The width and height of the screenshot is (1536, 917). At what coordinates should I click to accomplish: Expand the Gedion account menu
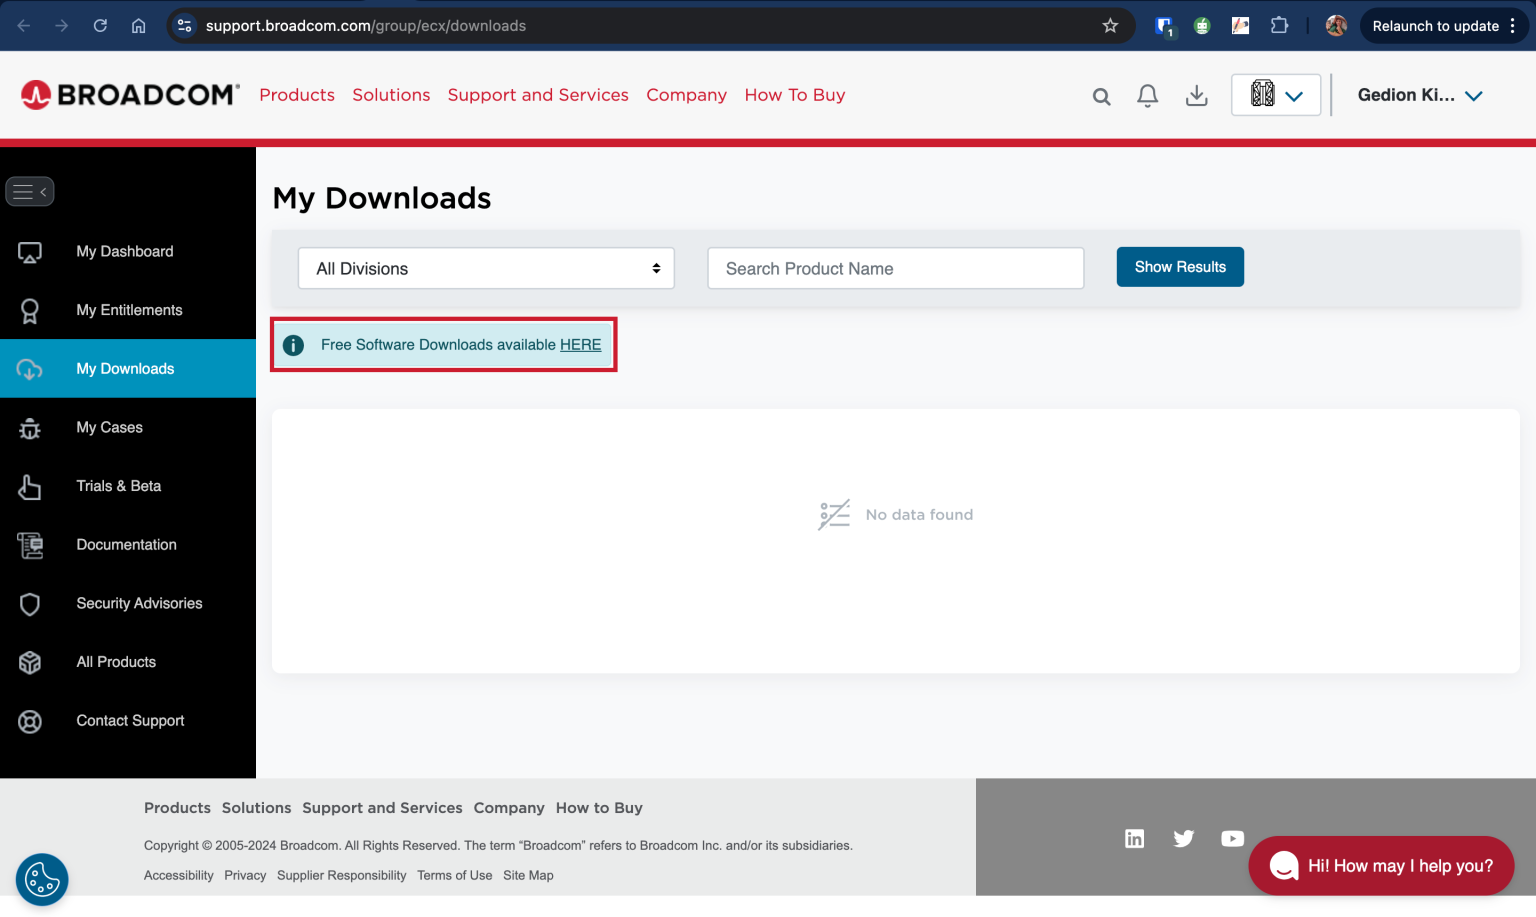click(x=1420, y=95)
